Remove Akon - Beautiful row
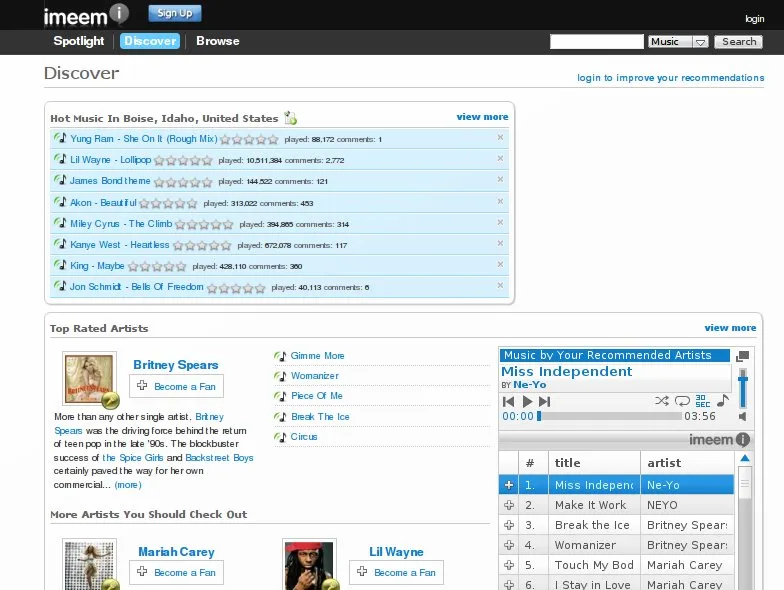 (x=500, y=201)
